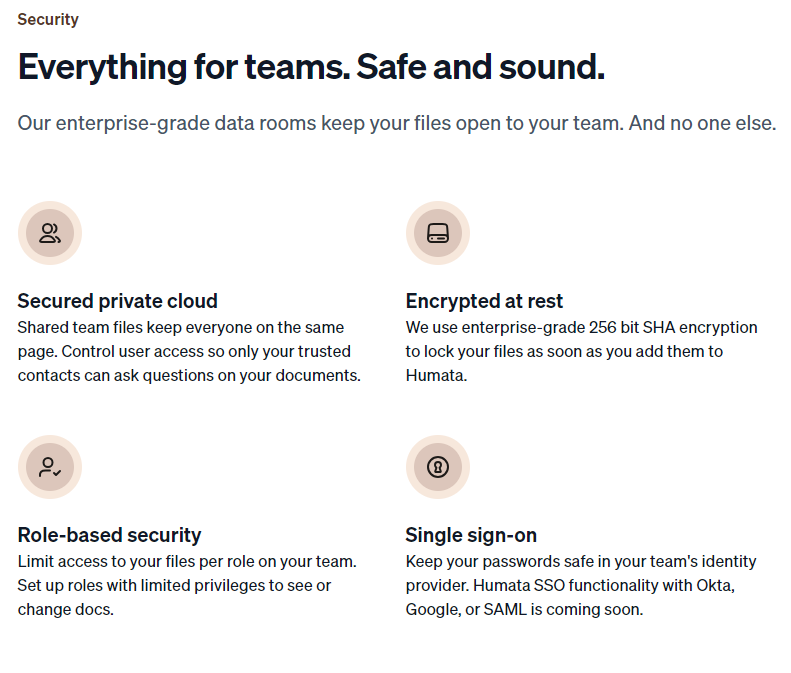Screen dimensions: 791x673
Task: Select the Role-based security heading
Action: 109,535
